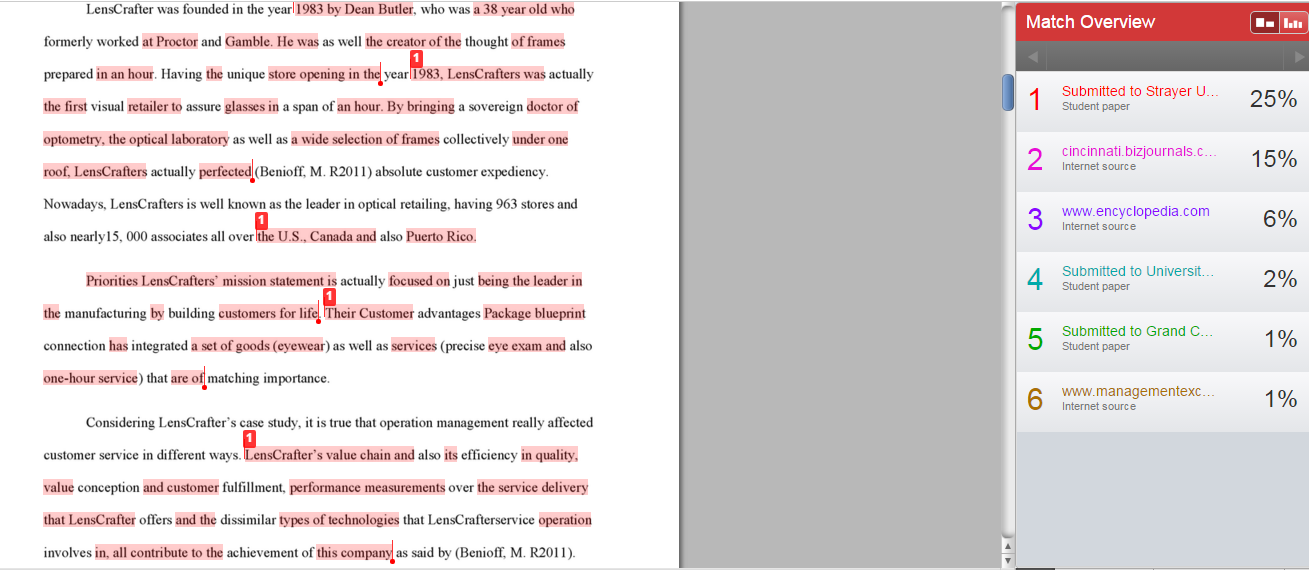Click the scrollbar down arrow at the bottom
The width and height of the screenshot is (1309, 570).
[1008, 560]
